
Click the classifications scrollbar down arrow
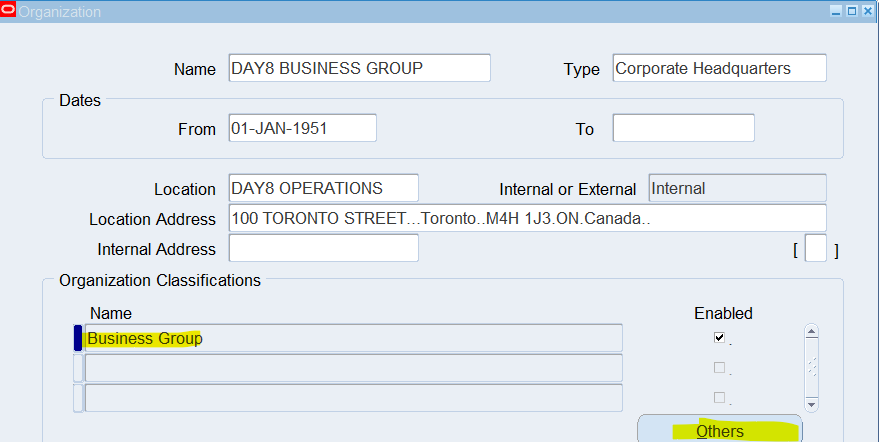click(x=811, y=404)
